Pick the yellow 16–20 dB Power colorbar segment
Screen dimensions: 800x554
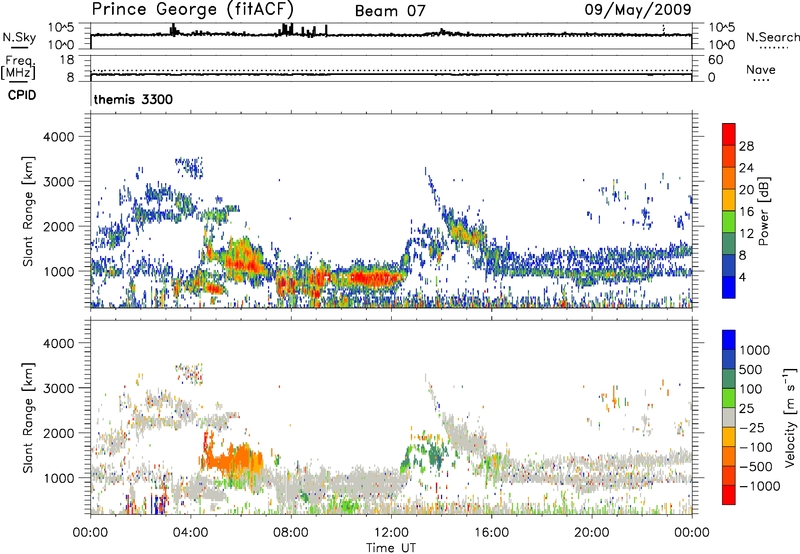(x=729, y=200)
